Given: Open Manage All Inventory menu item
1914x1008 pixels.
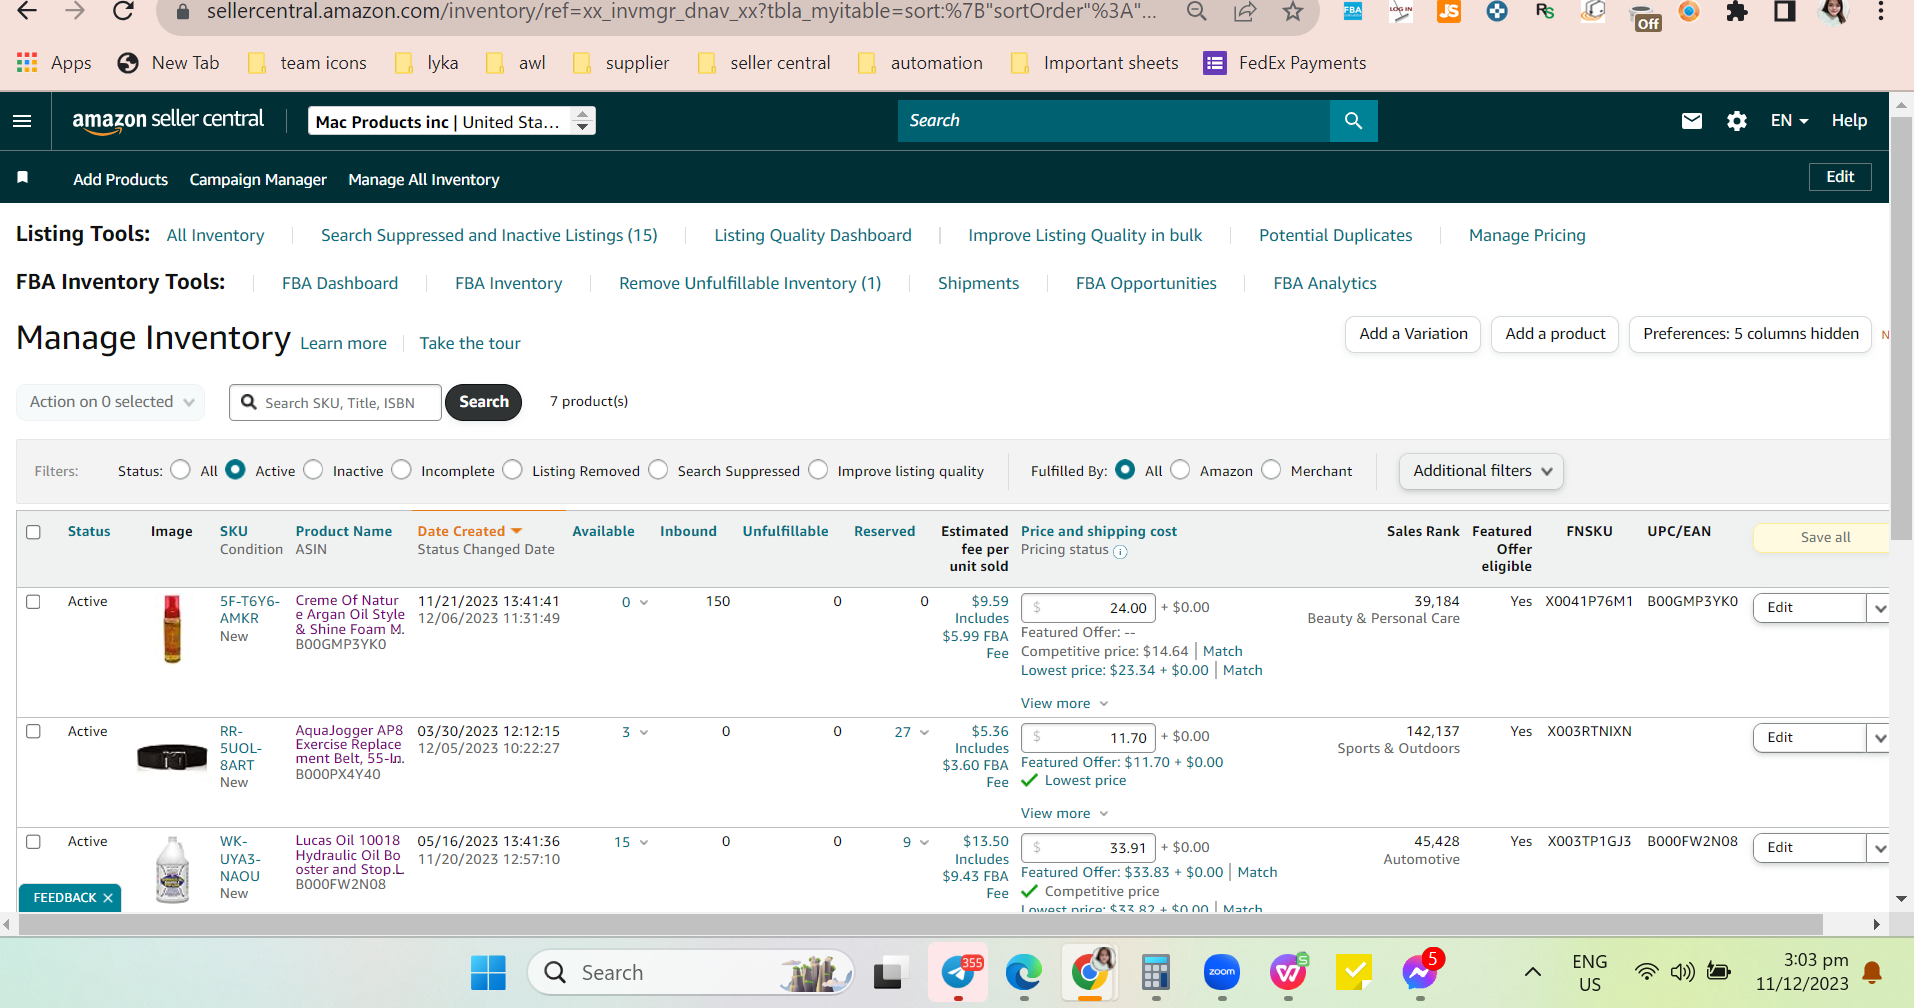Looking at the screenshot, I should pyautogui.click(x=424, y=180).
